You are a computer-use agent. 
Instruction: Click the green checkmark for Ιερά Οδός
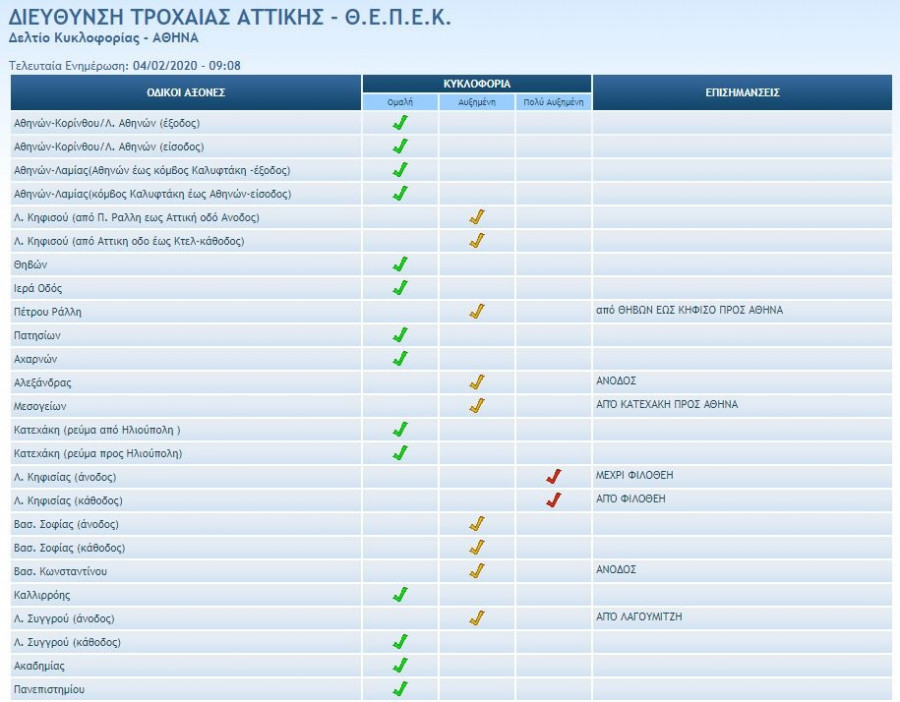(x=400, y=288)
